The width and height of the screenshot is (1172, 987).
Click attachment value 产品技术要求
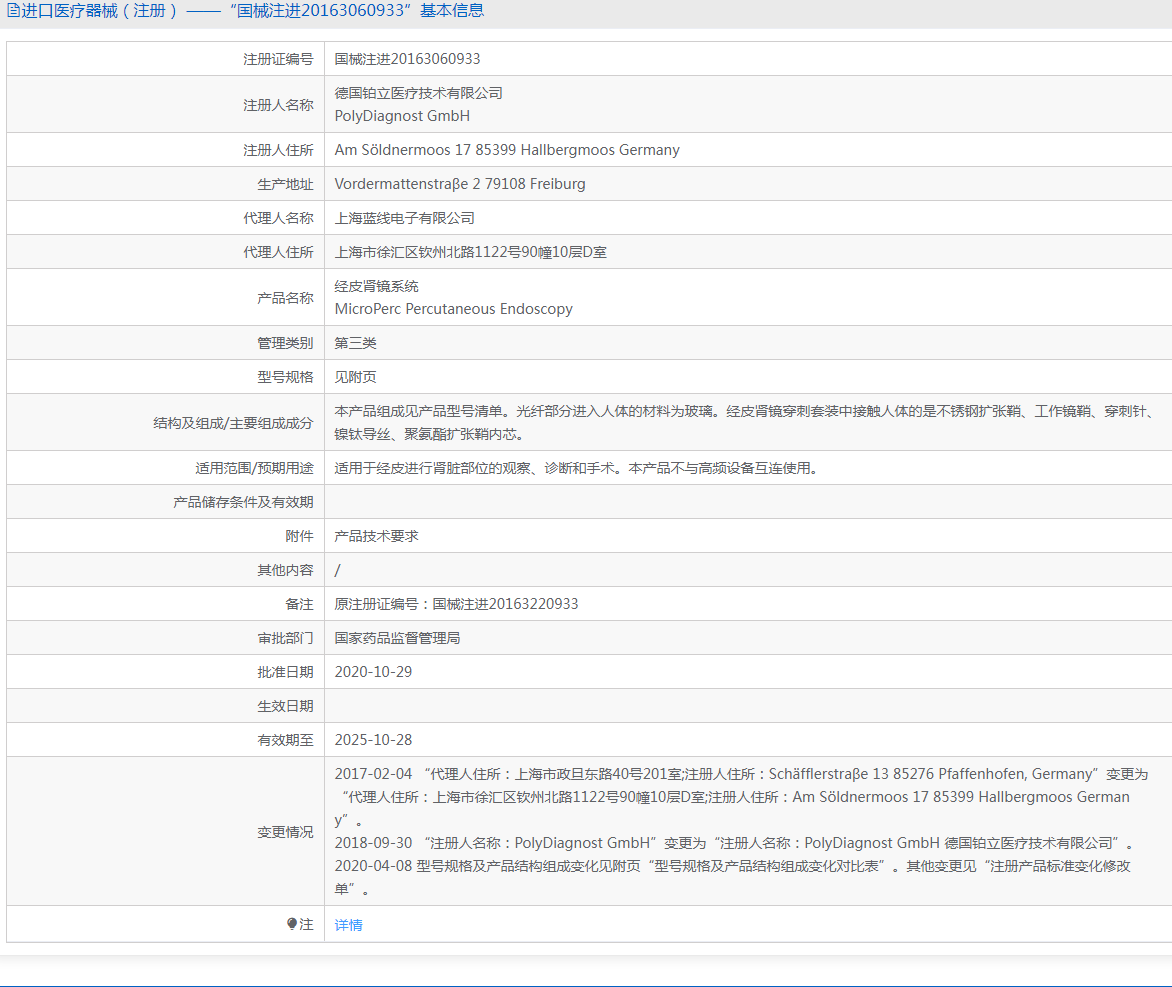(x=376, y=536)
